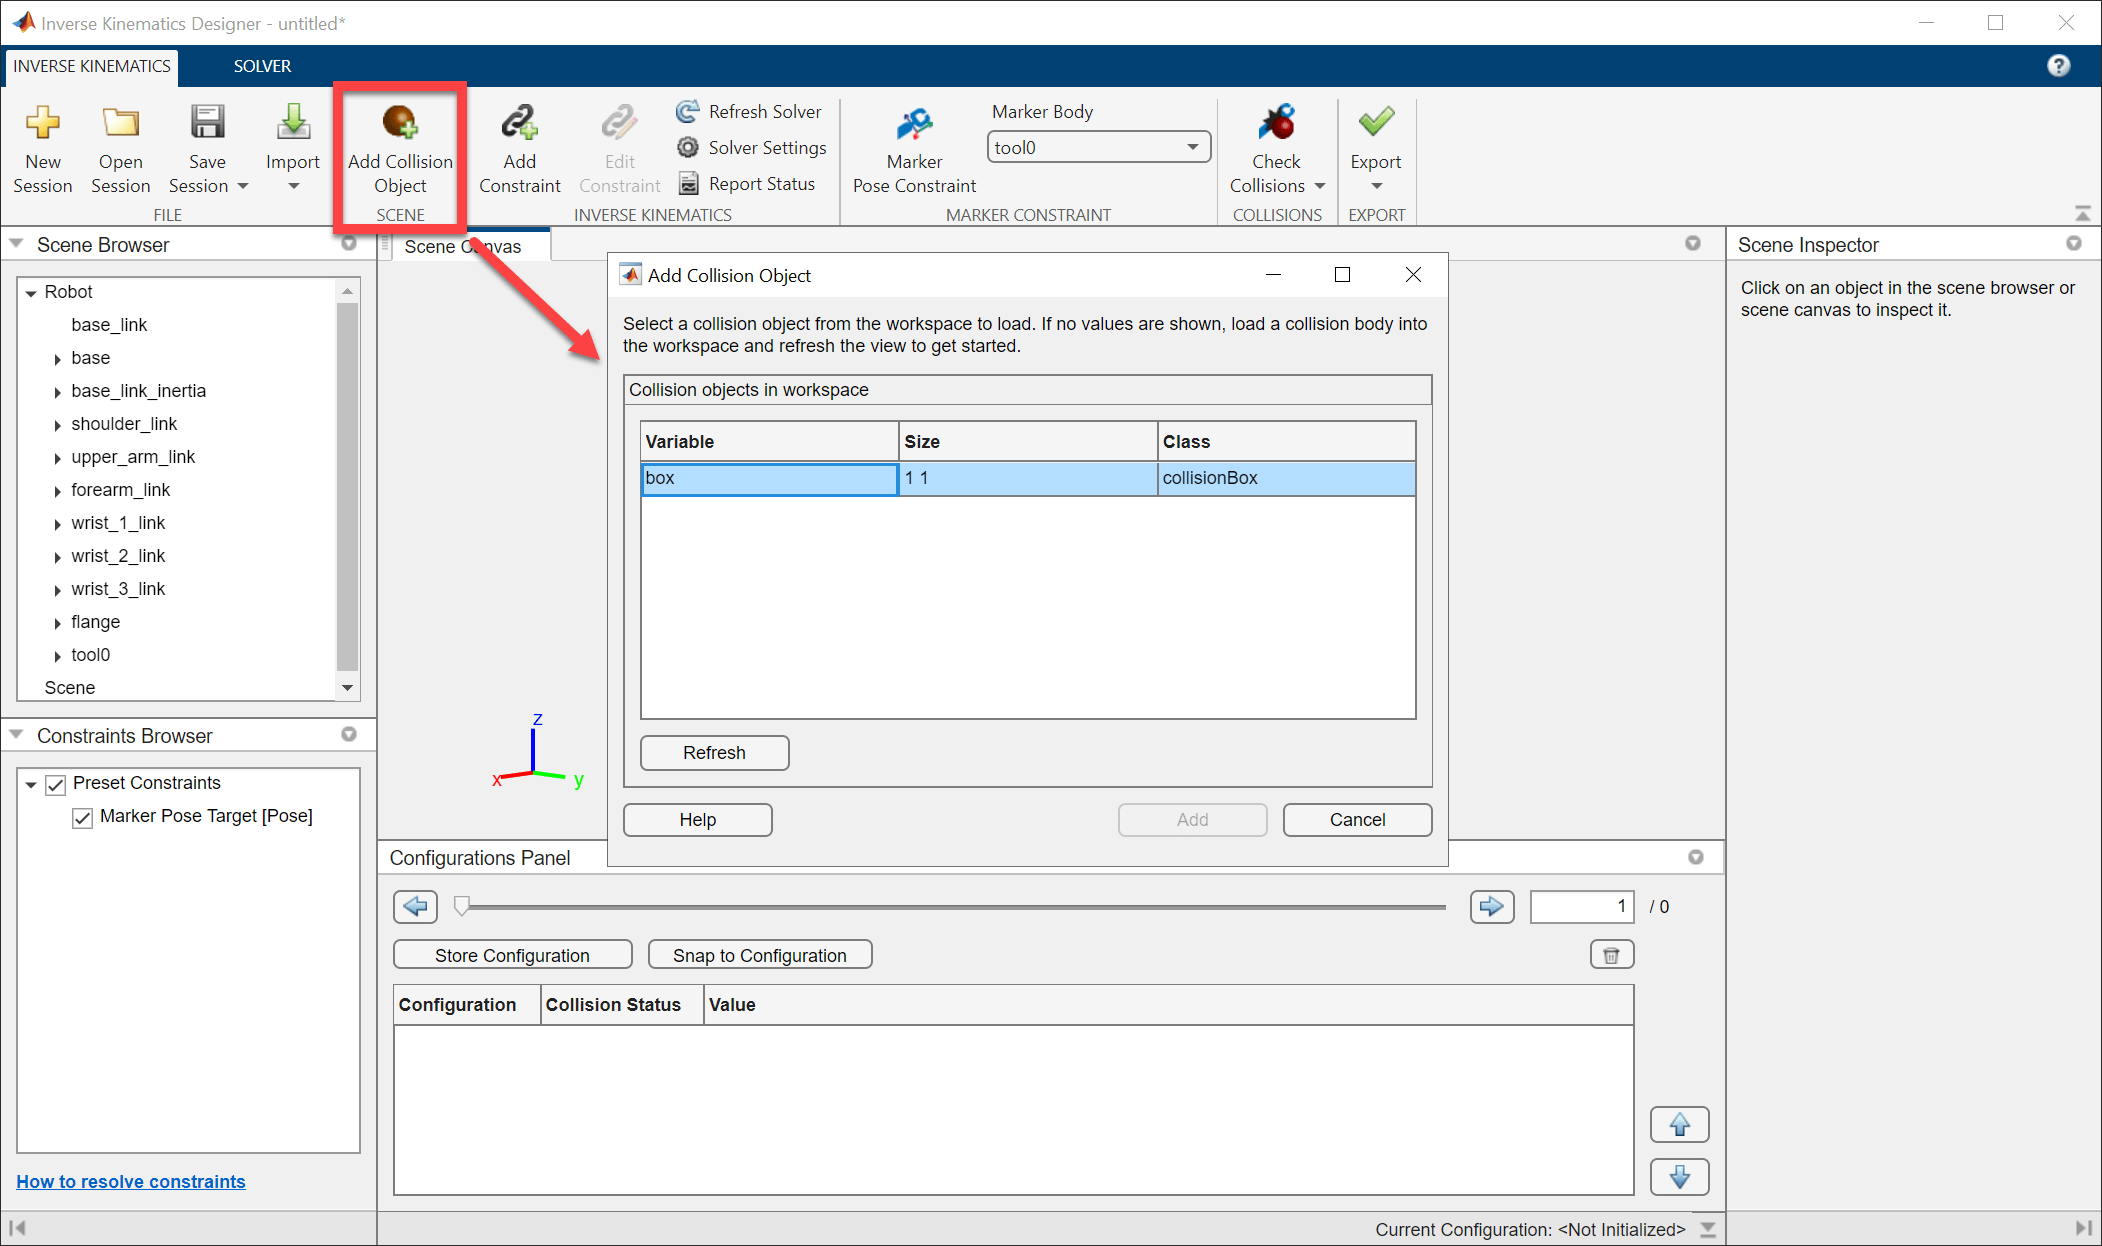Click the Add Constraint link icon

(x=519, y=122)
